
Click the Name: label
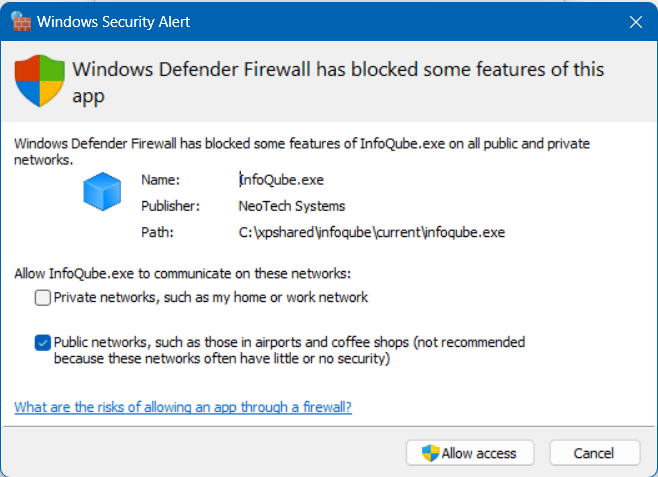(160, 180)
